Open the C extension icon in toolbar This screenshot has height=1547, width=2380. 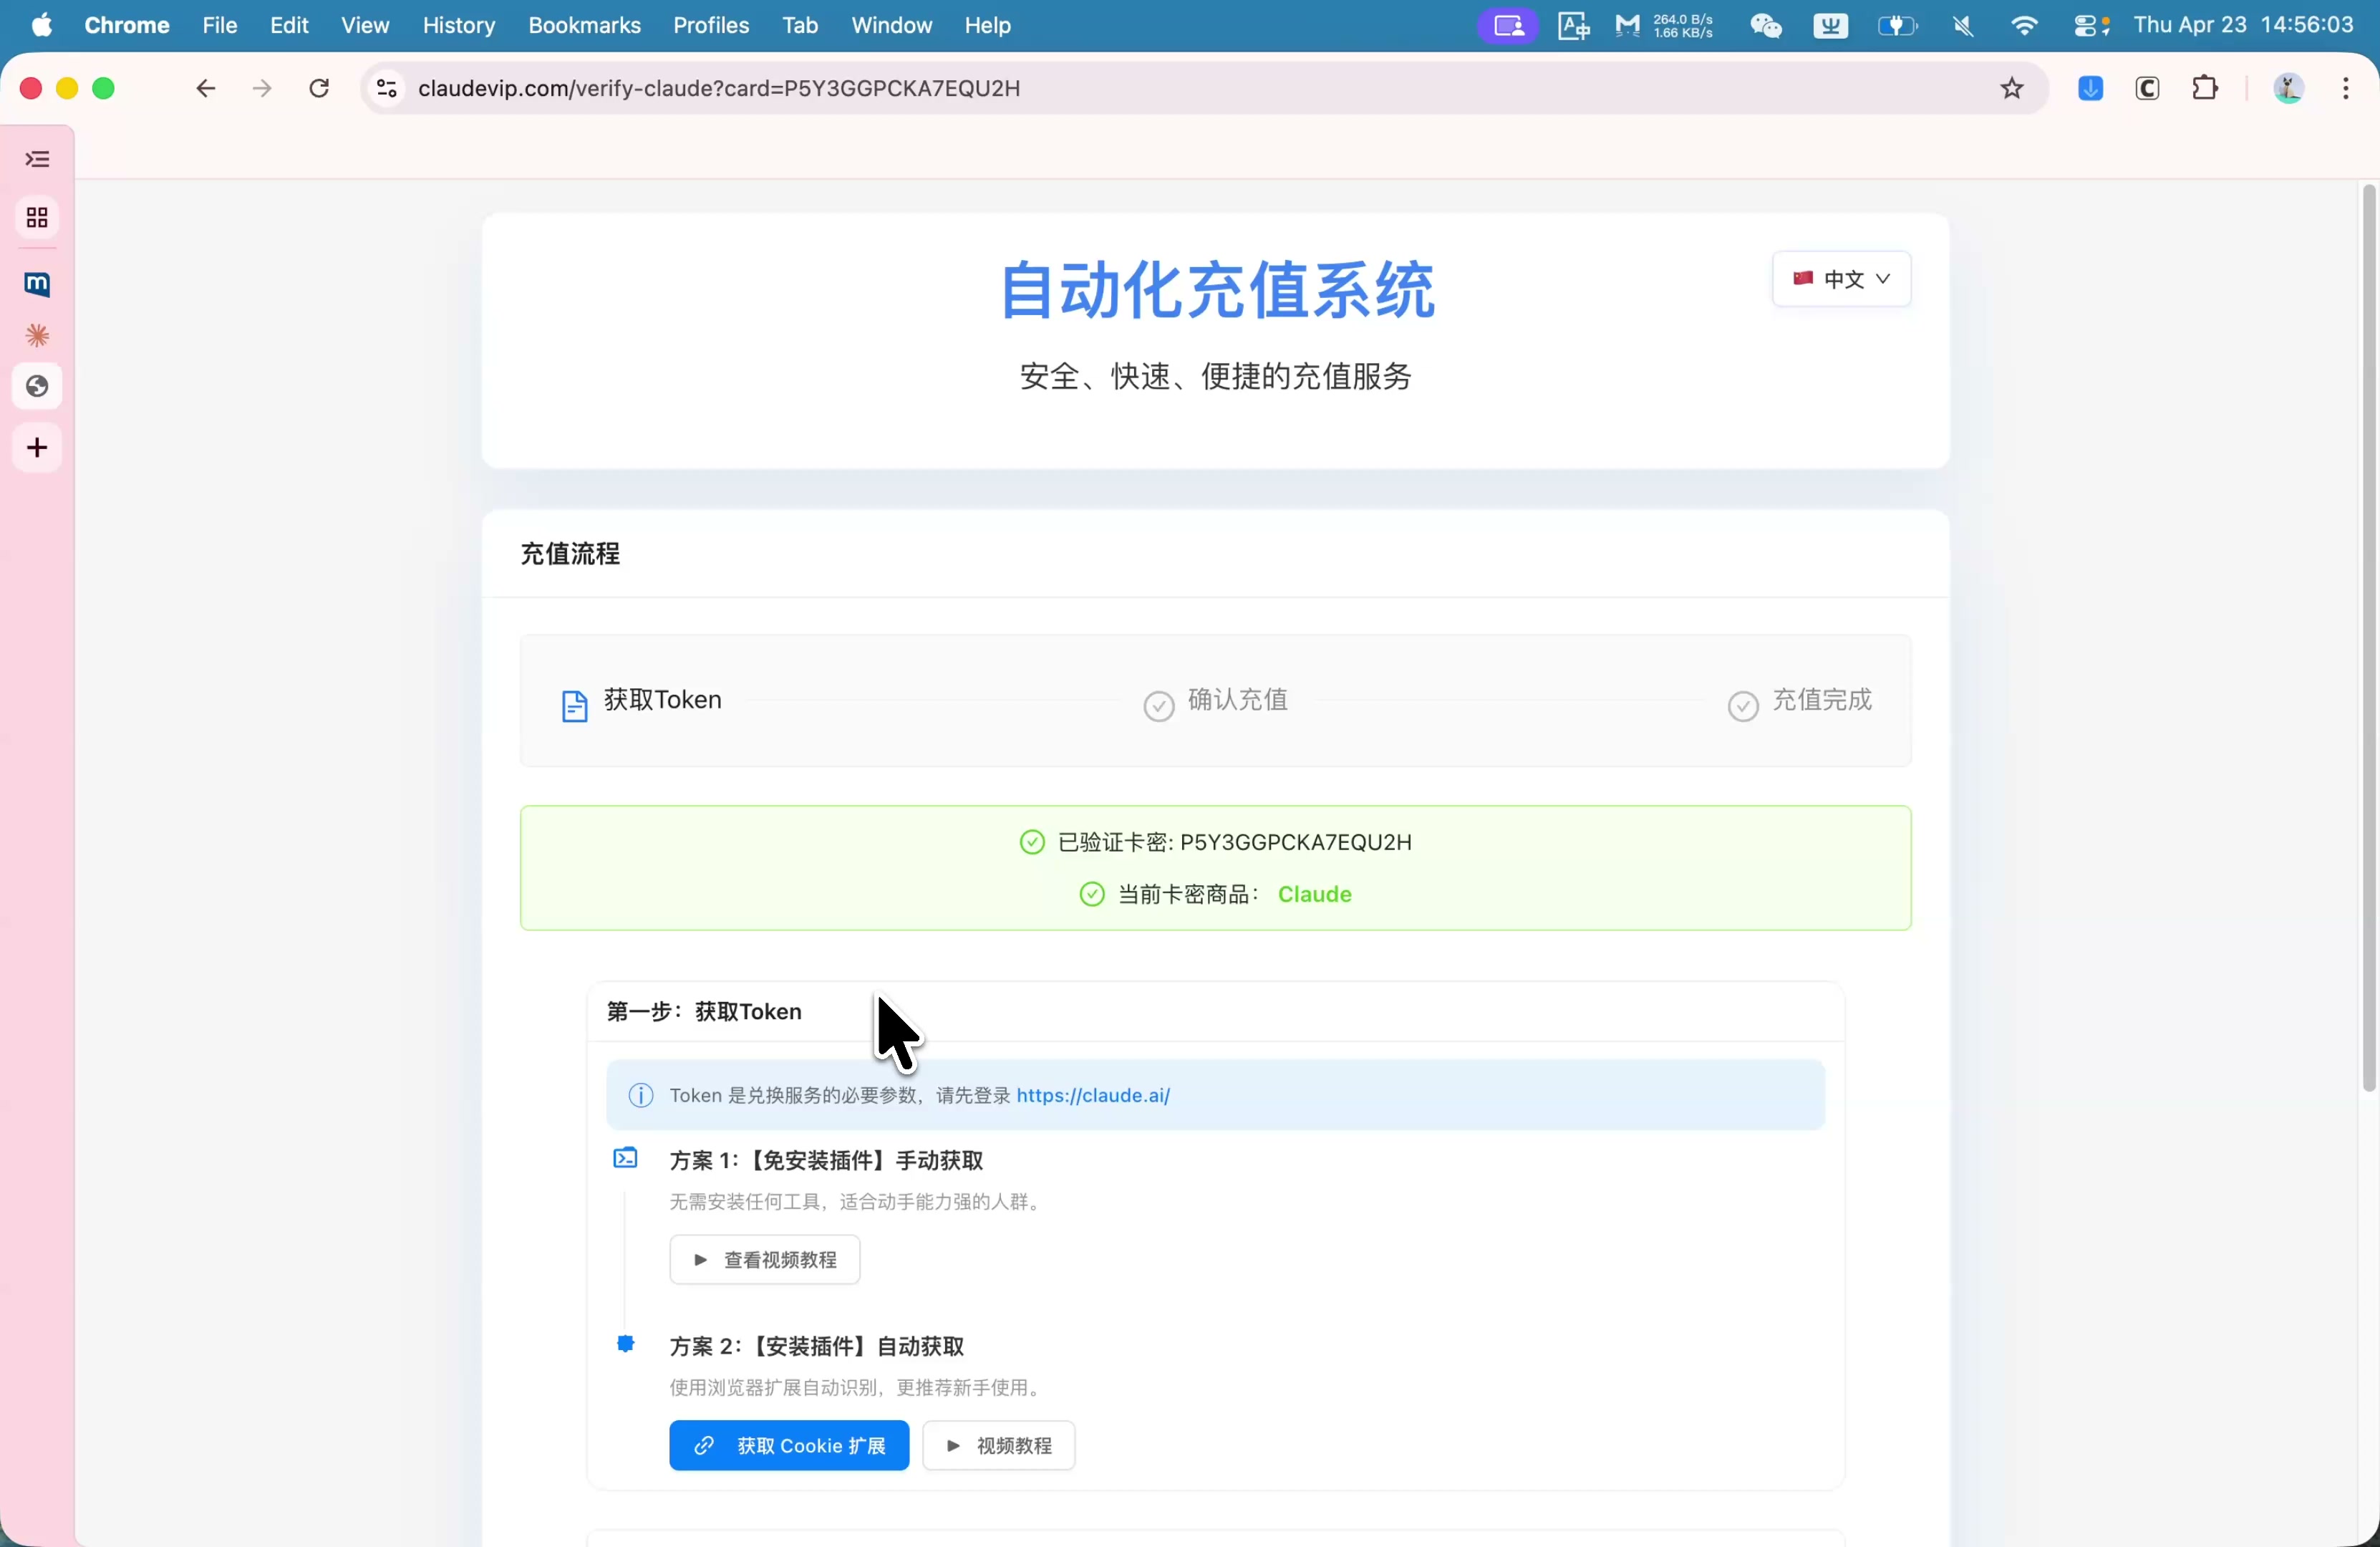point(2147,88)
